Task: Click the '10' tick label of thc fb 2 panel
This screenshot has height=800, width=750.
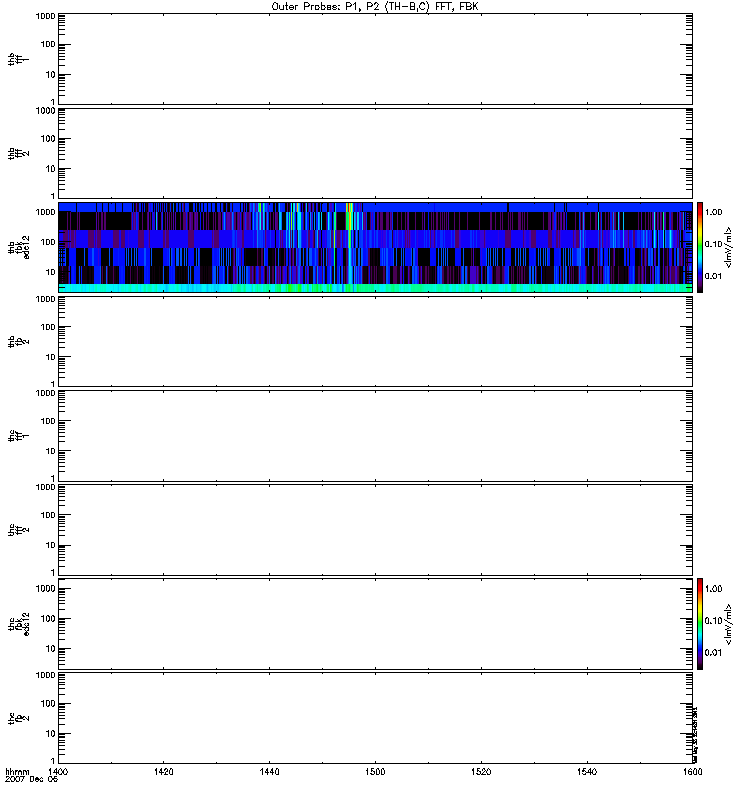Action: 50,734
